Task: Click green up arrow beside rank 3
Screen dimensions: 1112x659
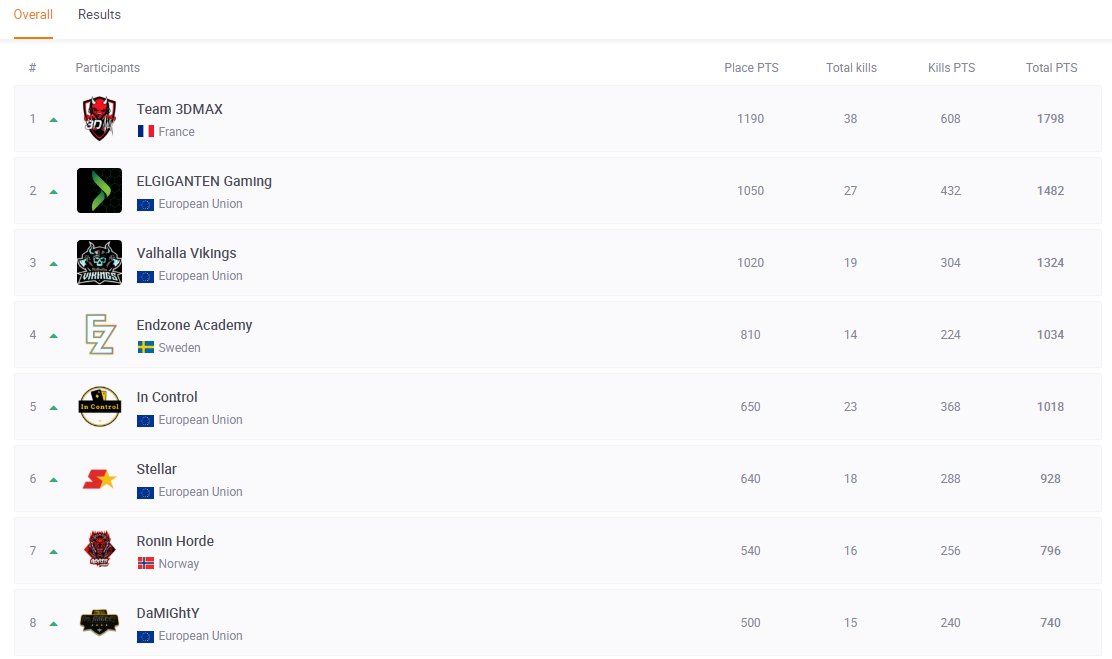Action: pyautogui.click(x=53, y=264)
